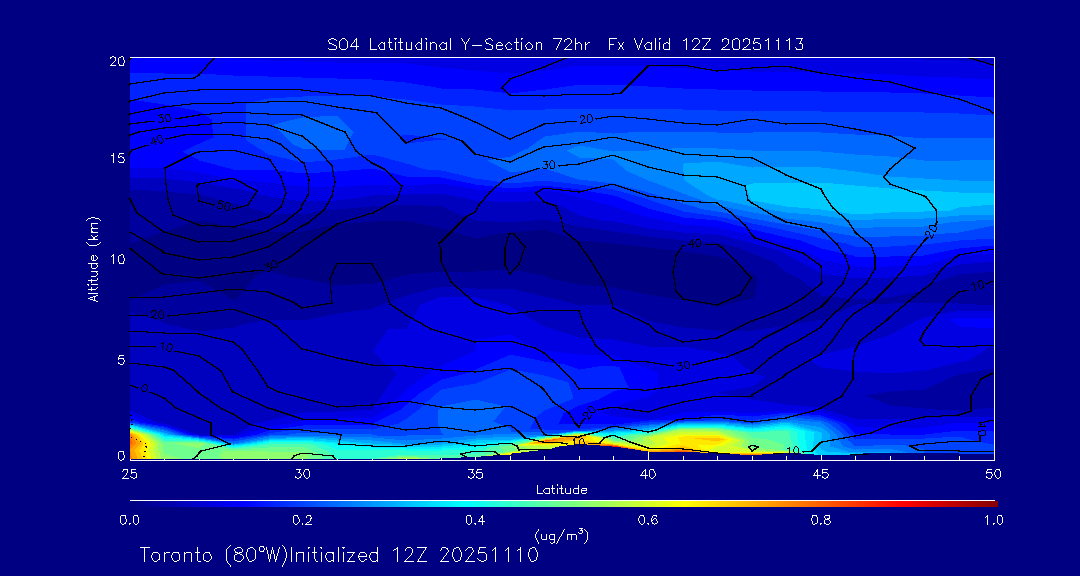Screen dimensions: 1080x576
Task: Click the altitude axis tick "20" at top
Action: [117, 61]
